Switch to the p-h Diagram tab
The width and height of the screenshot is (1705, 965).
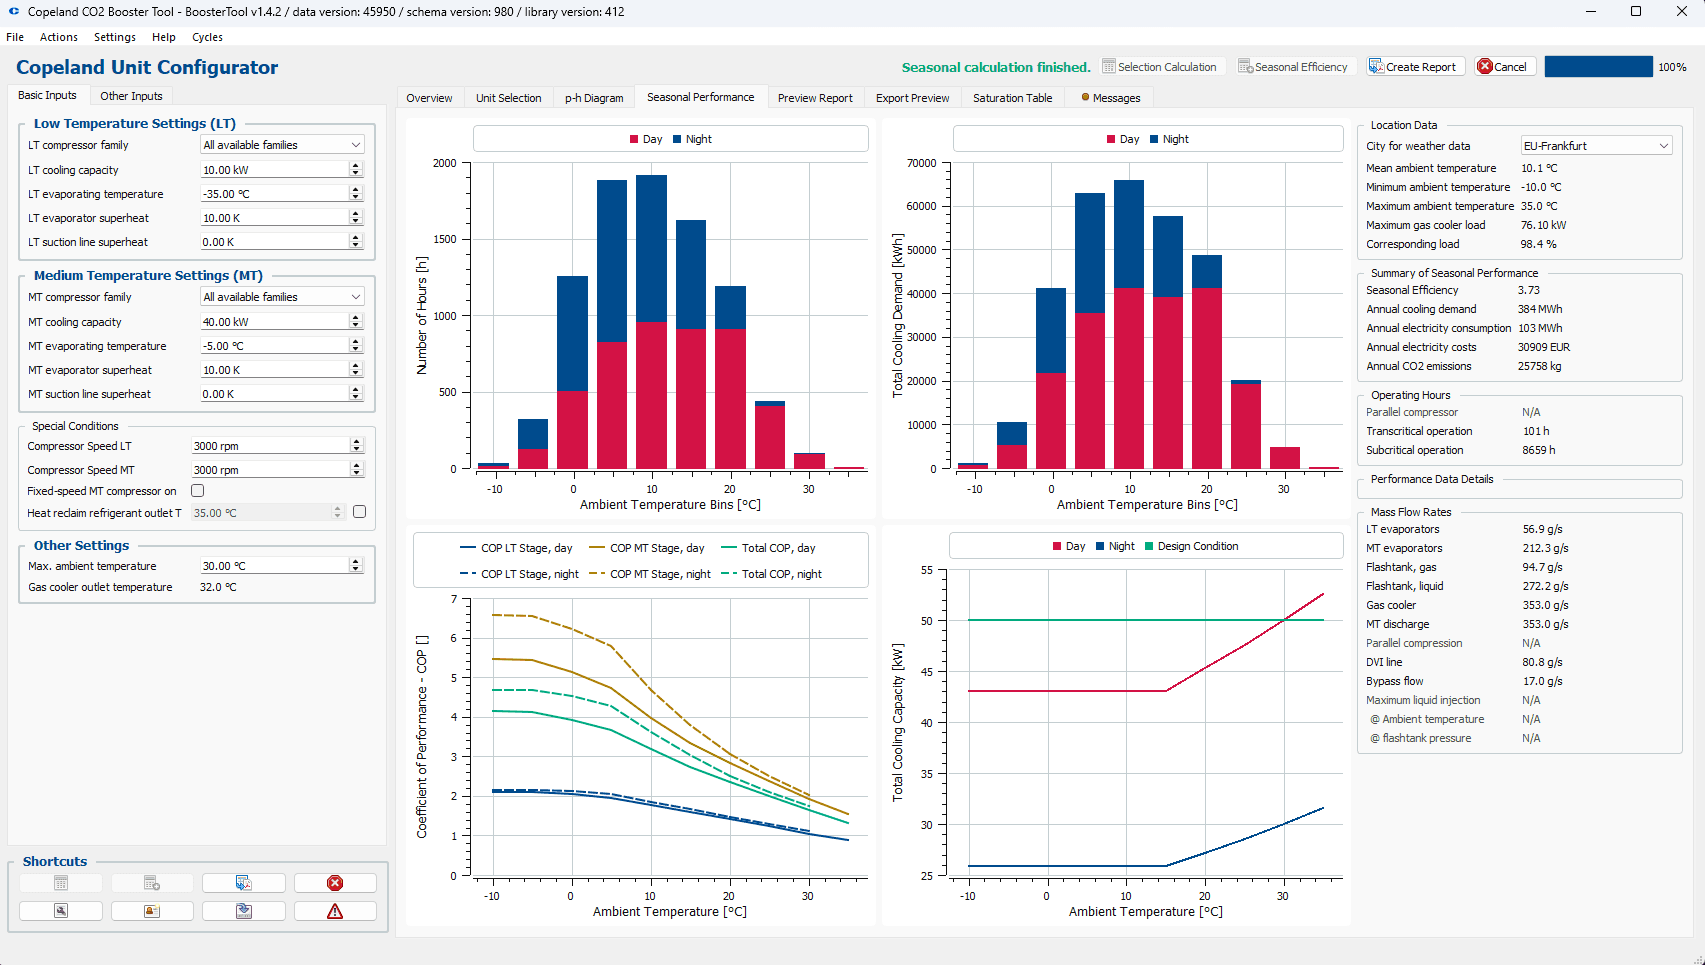point(594,98)
